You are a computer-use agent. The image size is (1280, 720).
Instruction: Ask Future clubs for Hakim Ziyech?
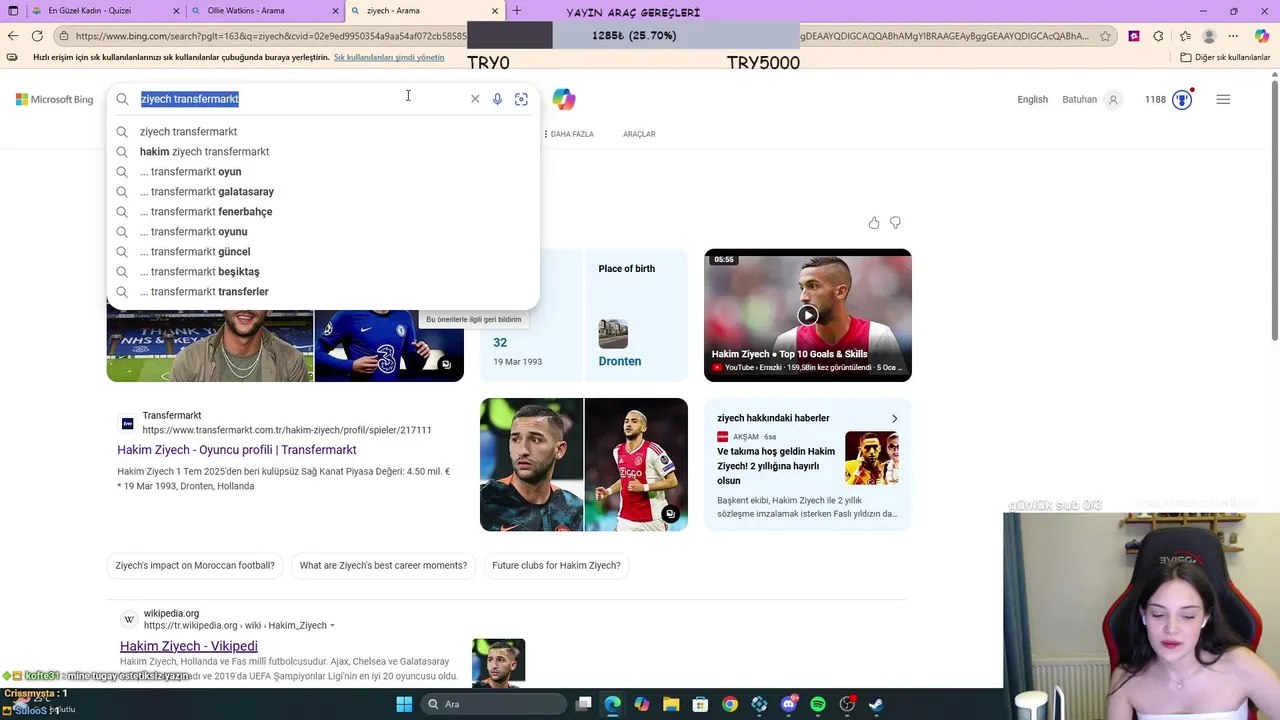pos(556,565)
